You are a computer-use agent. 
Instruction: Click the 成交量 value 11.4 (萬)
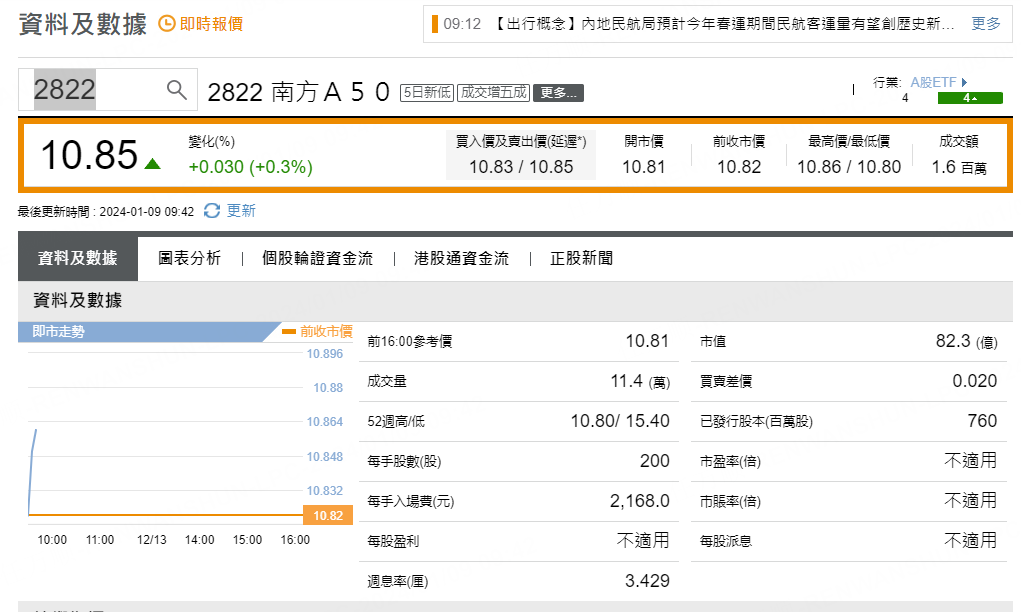click(x=640, y=381)
